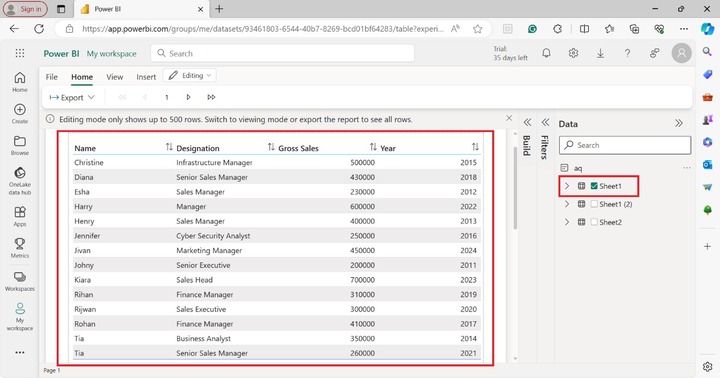Open the Export dropdown
Viewport: 720px width, 378px height.
pos(72,97)
